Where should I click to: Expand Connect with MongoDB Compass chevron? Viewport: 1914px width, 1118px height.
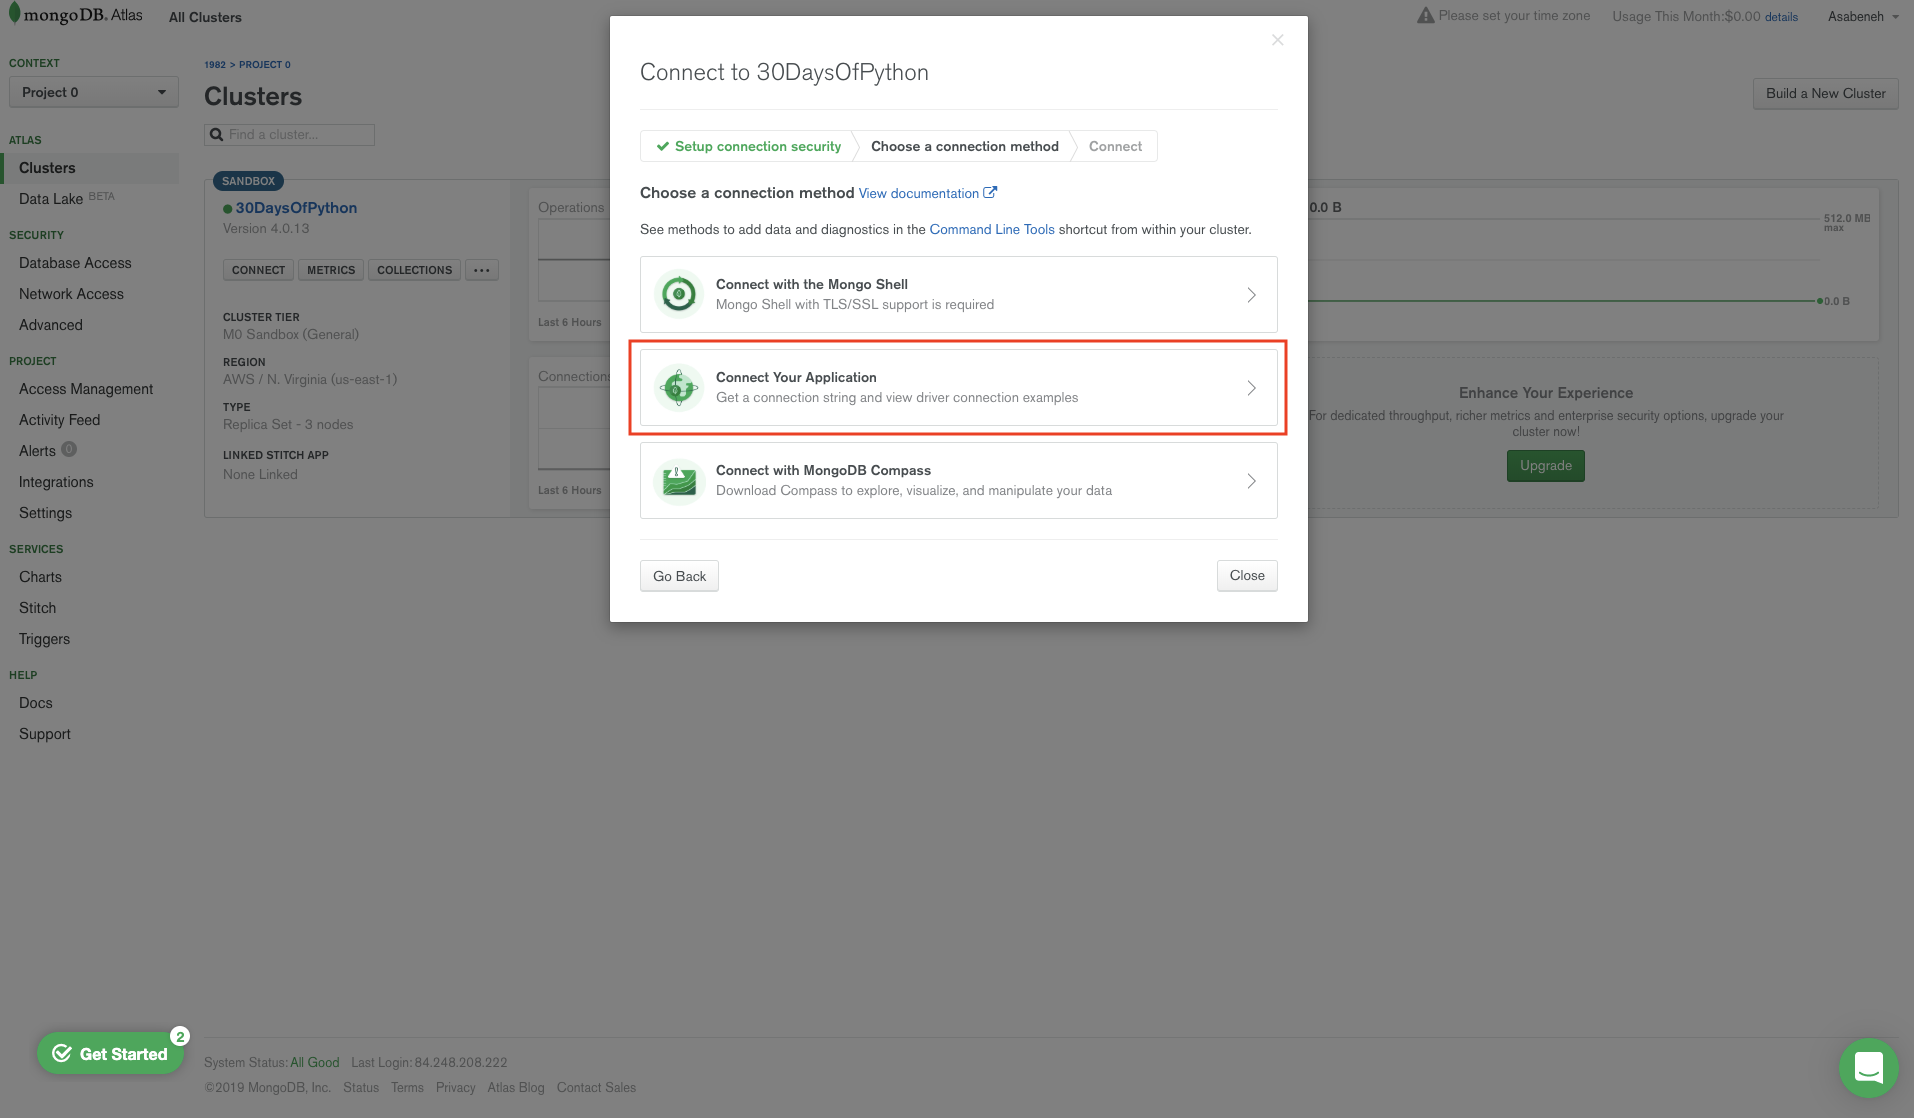click(1251, 481)
